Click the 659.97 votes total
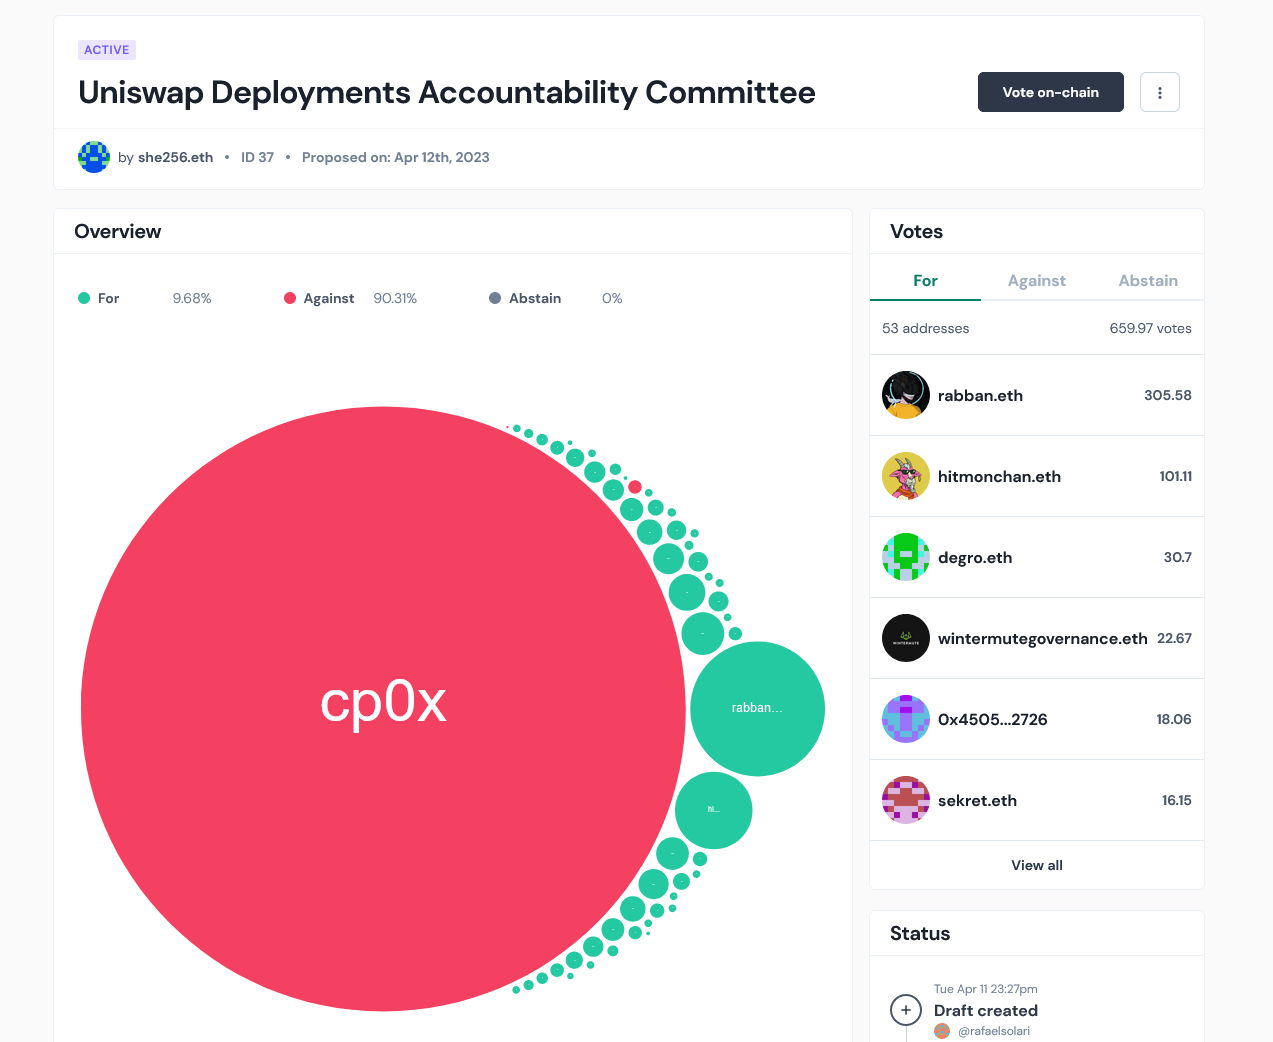Screen dimensions: 1273x1042 tap(1150, 328)
